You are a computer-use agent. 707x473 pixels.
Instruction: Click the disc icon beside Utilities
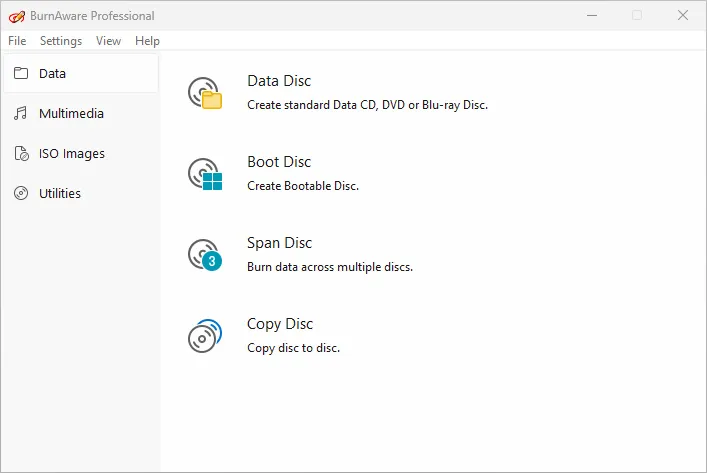pyautogui.click(x=21, y=193)
